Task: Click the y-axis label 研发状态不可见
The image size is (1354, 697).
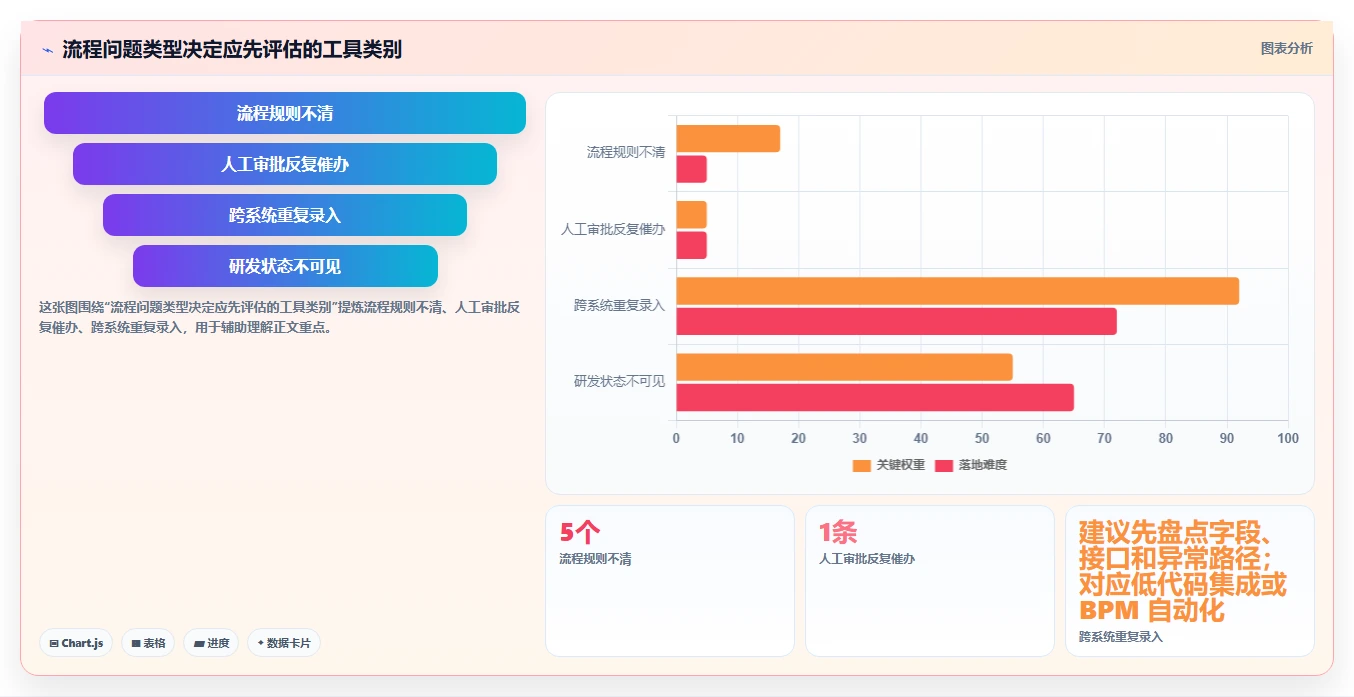Action: (x=620, y=381)
